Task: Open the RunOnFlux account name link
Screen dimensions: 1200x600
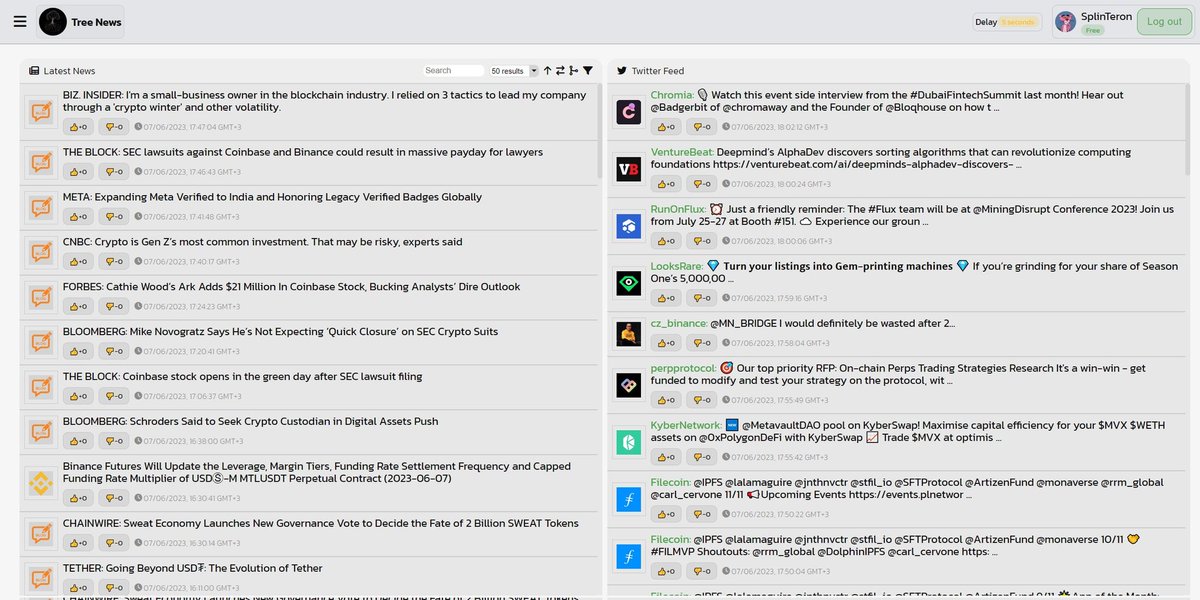Action: [679, 209]
